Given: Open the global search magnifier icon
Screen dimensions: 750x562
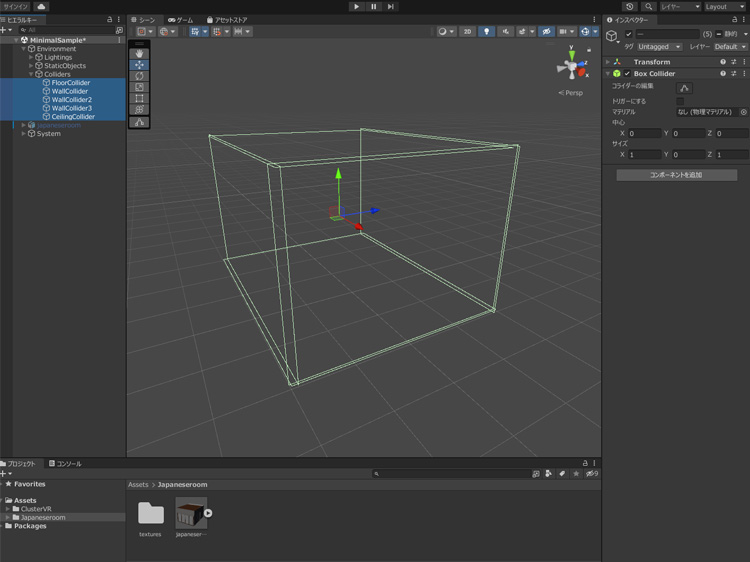Looking at the screenshot, I should point(648,6).
